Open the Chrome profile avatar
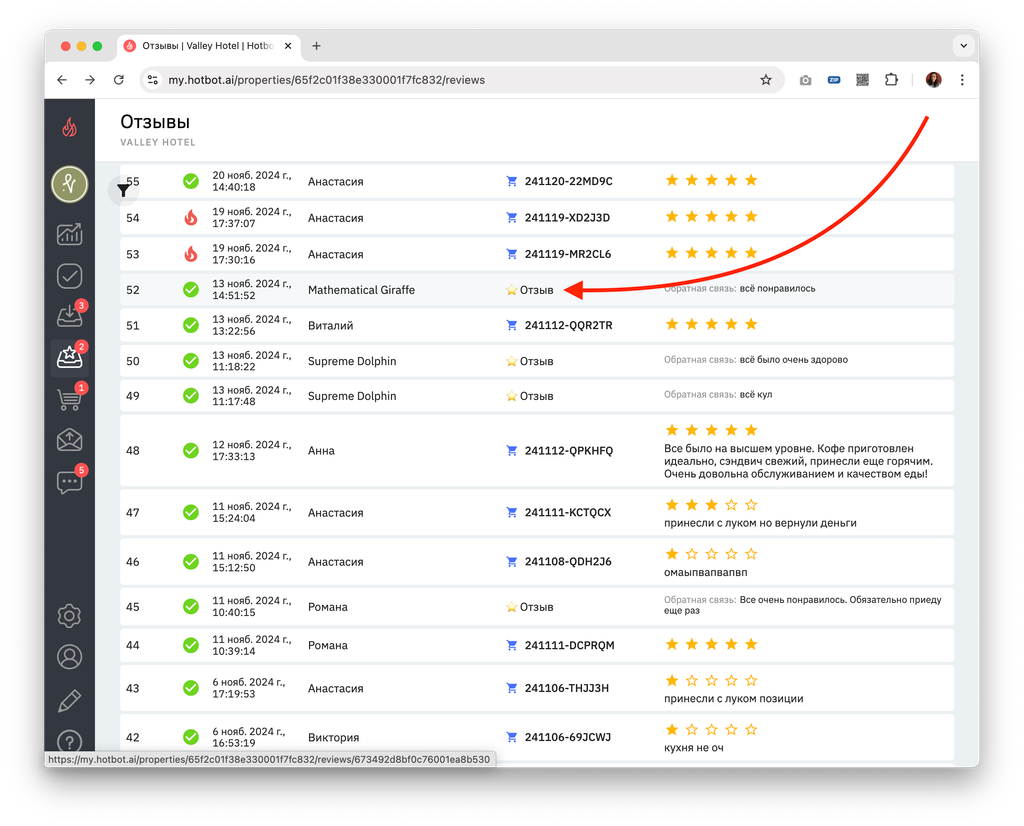The height and width of the screenshot is (826, 1024). pyautogui.click(x=933, y=80)
